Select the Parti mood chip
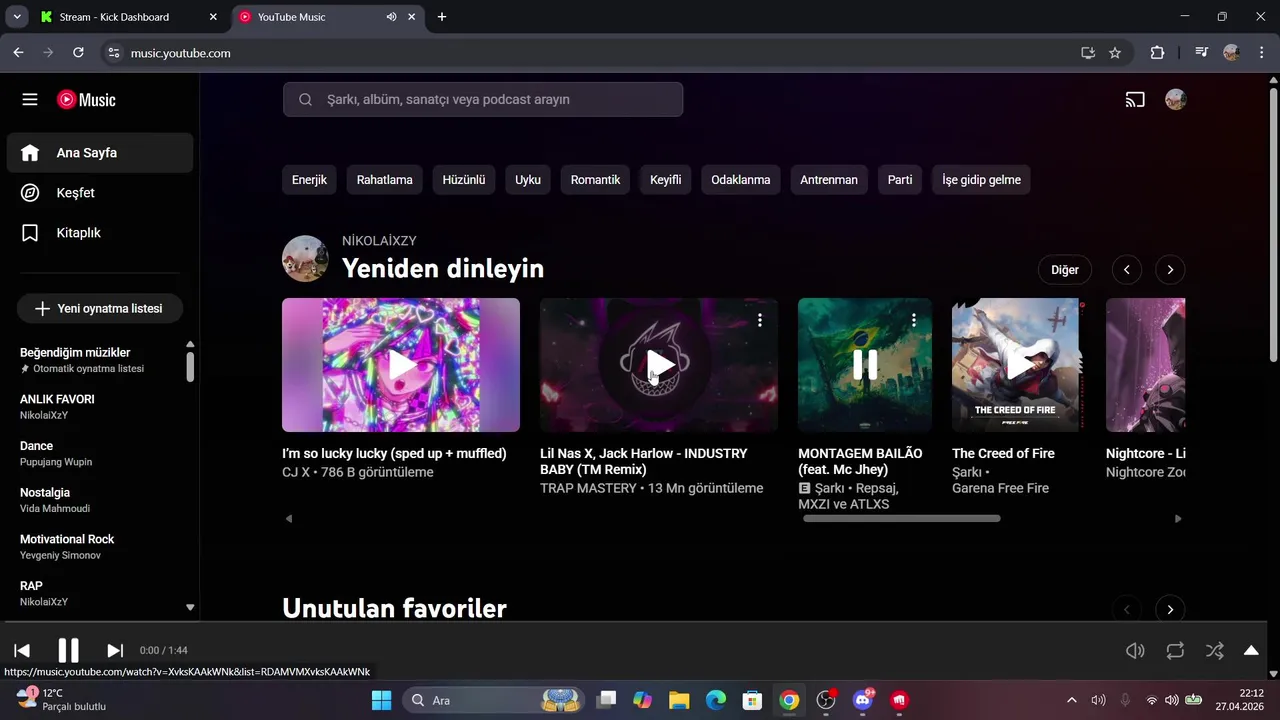This screenshot has height=720, width=1280. pos(900,180)
